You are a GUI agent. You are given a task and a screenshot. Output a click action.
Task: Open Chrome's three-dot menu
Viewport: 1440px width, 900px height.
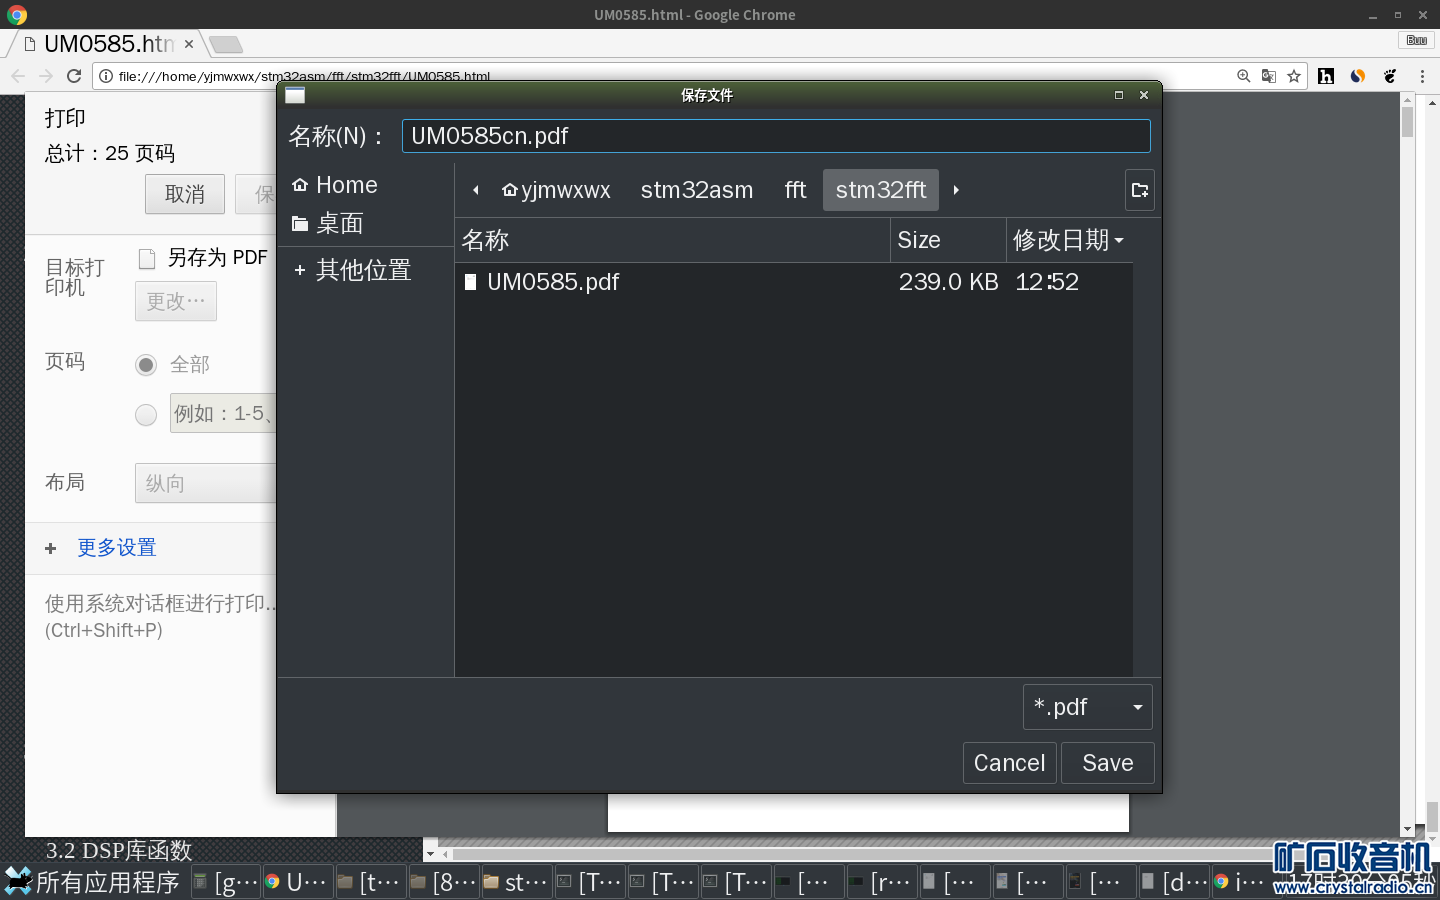click(1422, 76)
